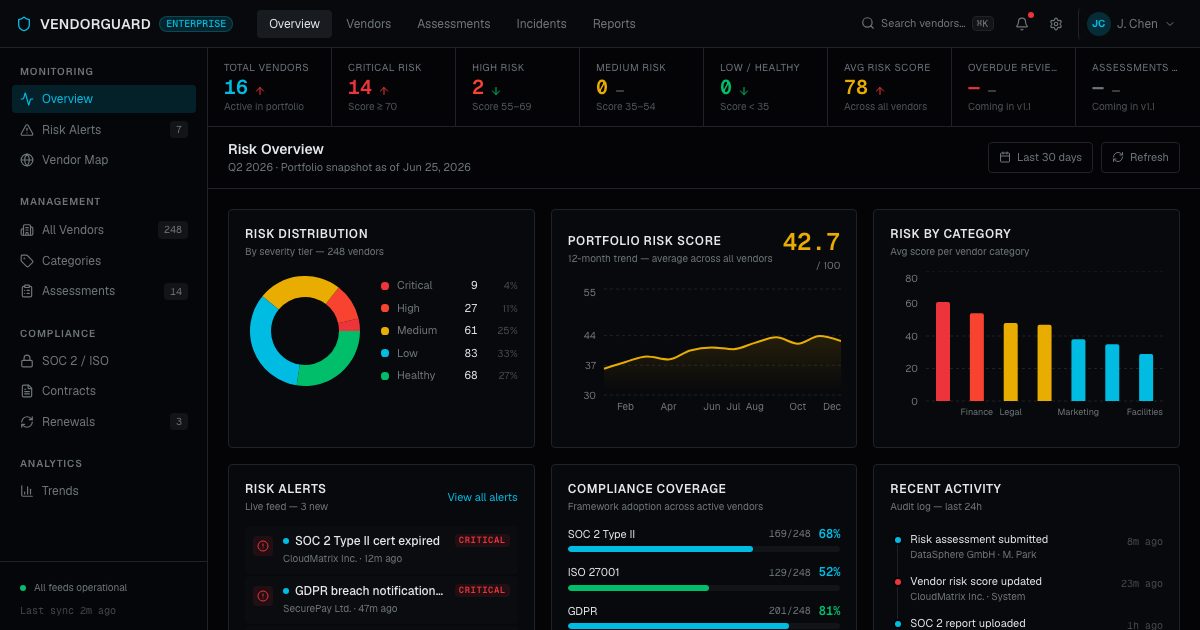The image size is (1200, 630).
Task: Click the ISO 27001 coverage bar
Action: tap(704, 588)
